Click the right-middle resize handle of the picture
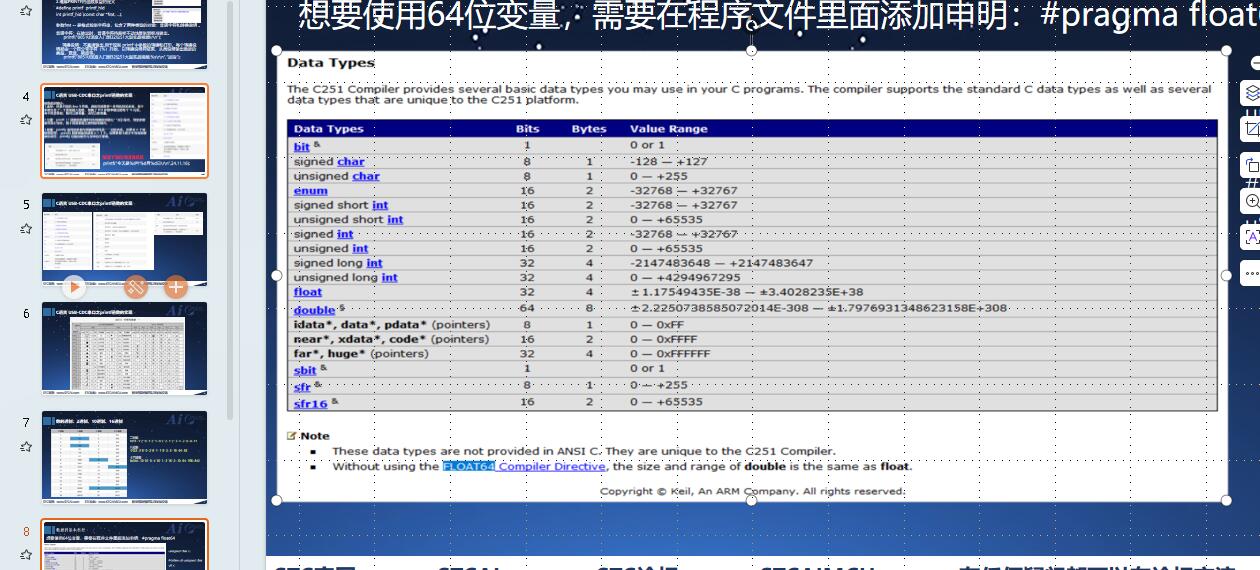Image resolution: width=1260 pixels, height=570 pixels. [x=1226, y=275]
